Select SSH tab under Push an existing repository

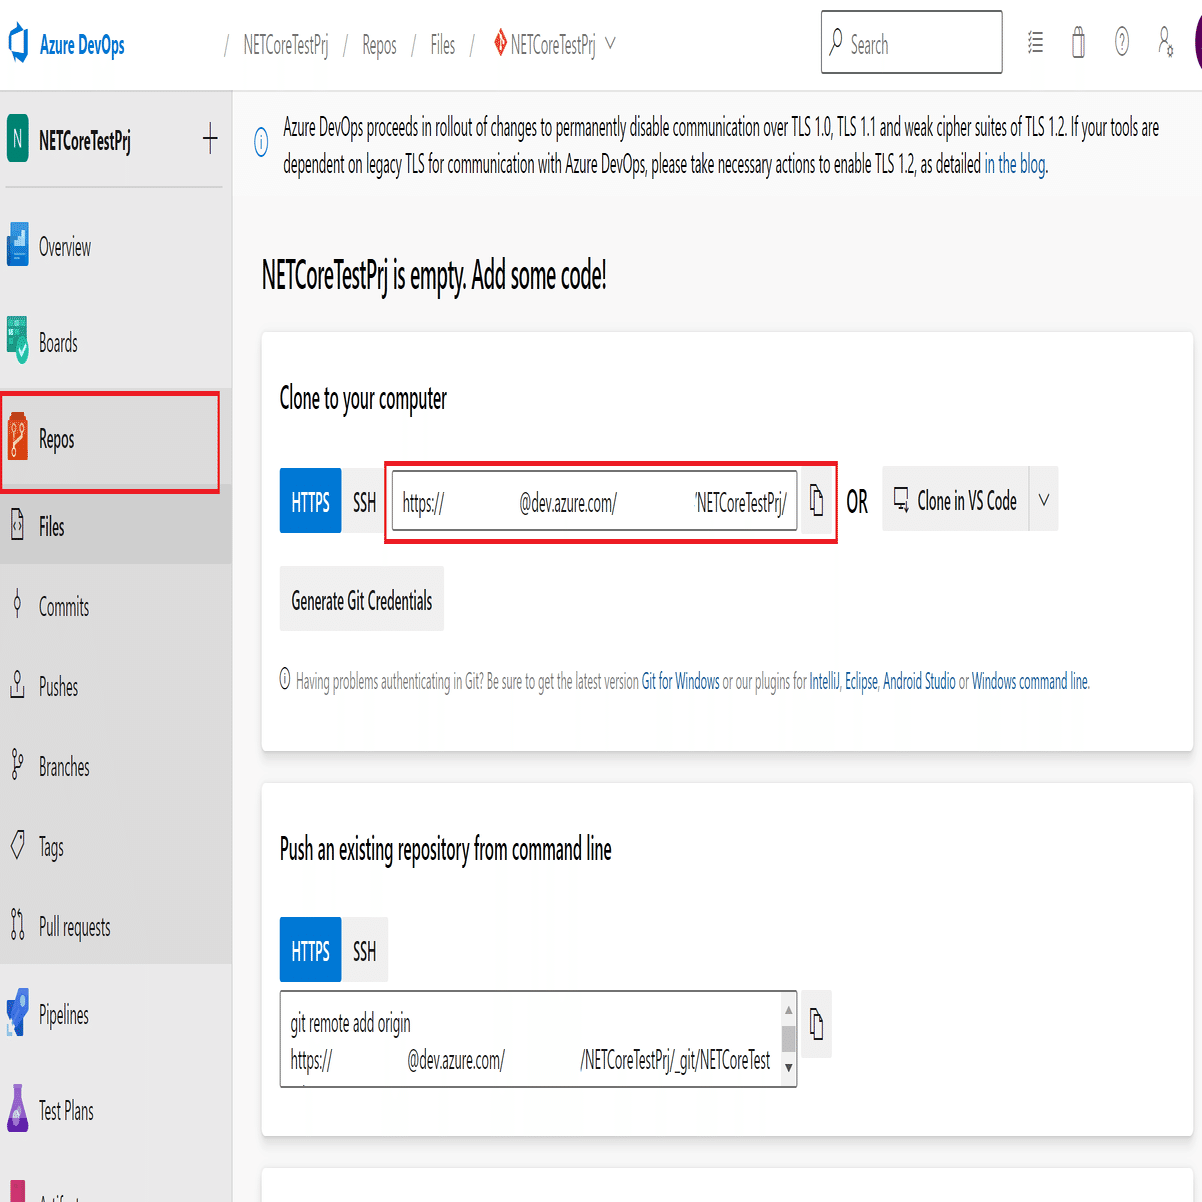point(364,950)
